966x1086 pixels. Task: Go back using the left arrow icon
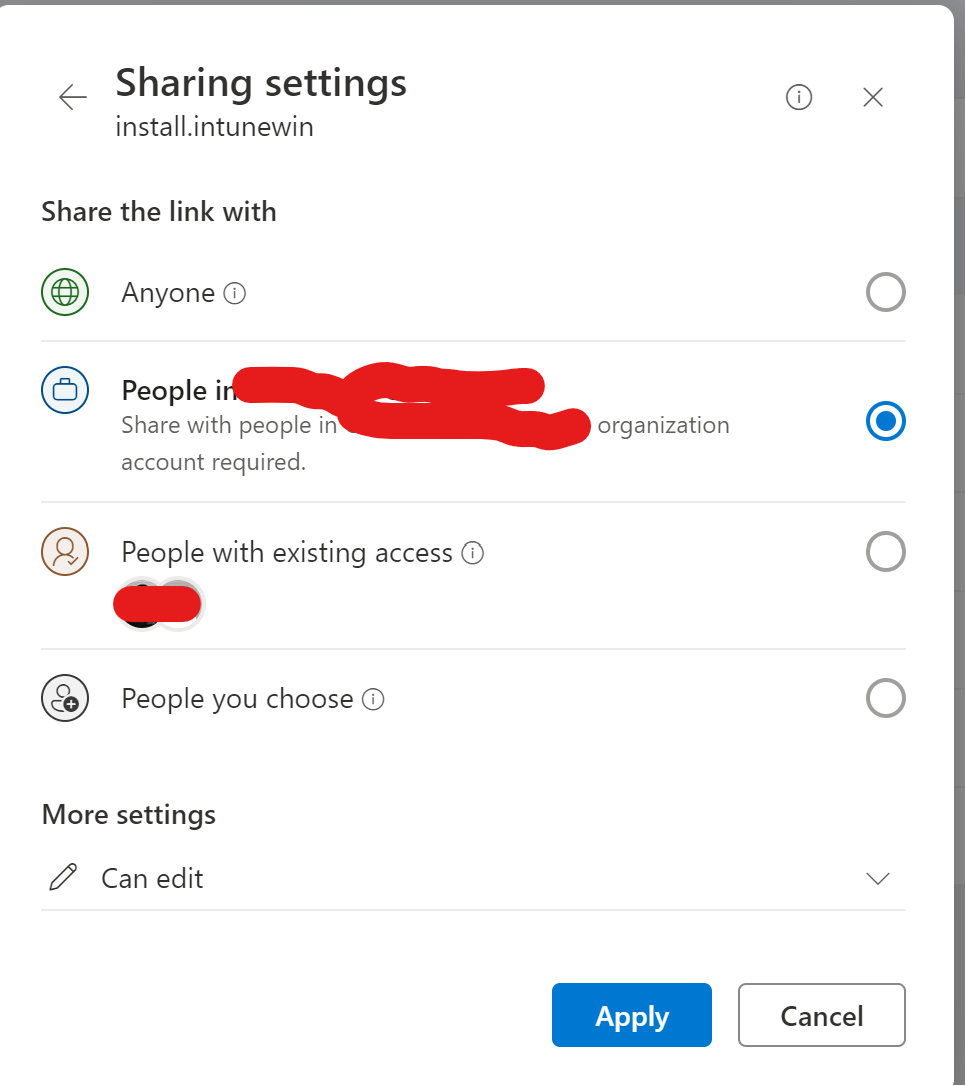pos(73,97)
